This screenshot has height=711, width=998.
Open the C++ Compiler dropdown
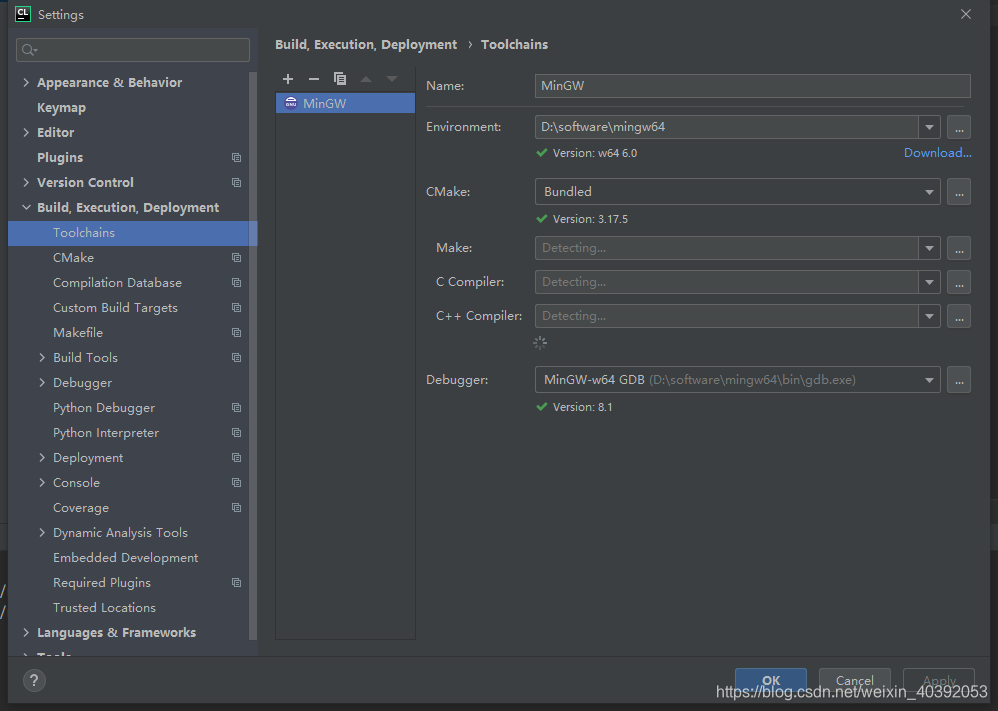[929, 316]
